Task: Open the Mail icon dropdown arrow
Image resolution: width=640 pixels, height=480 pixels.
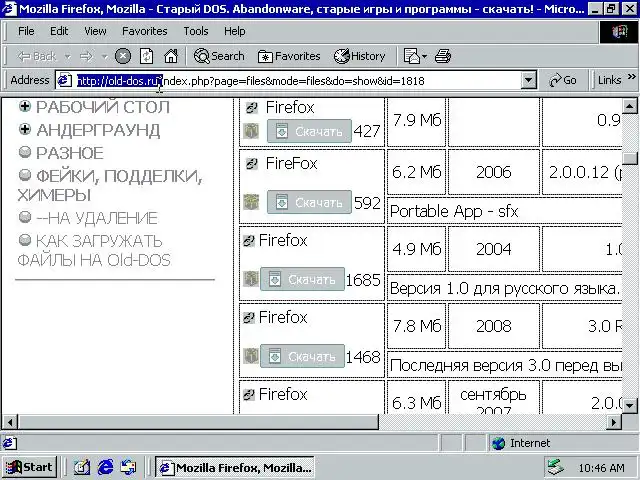Action: [x=424, y=56]
